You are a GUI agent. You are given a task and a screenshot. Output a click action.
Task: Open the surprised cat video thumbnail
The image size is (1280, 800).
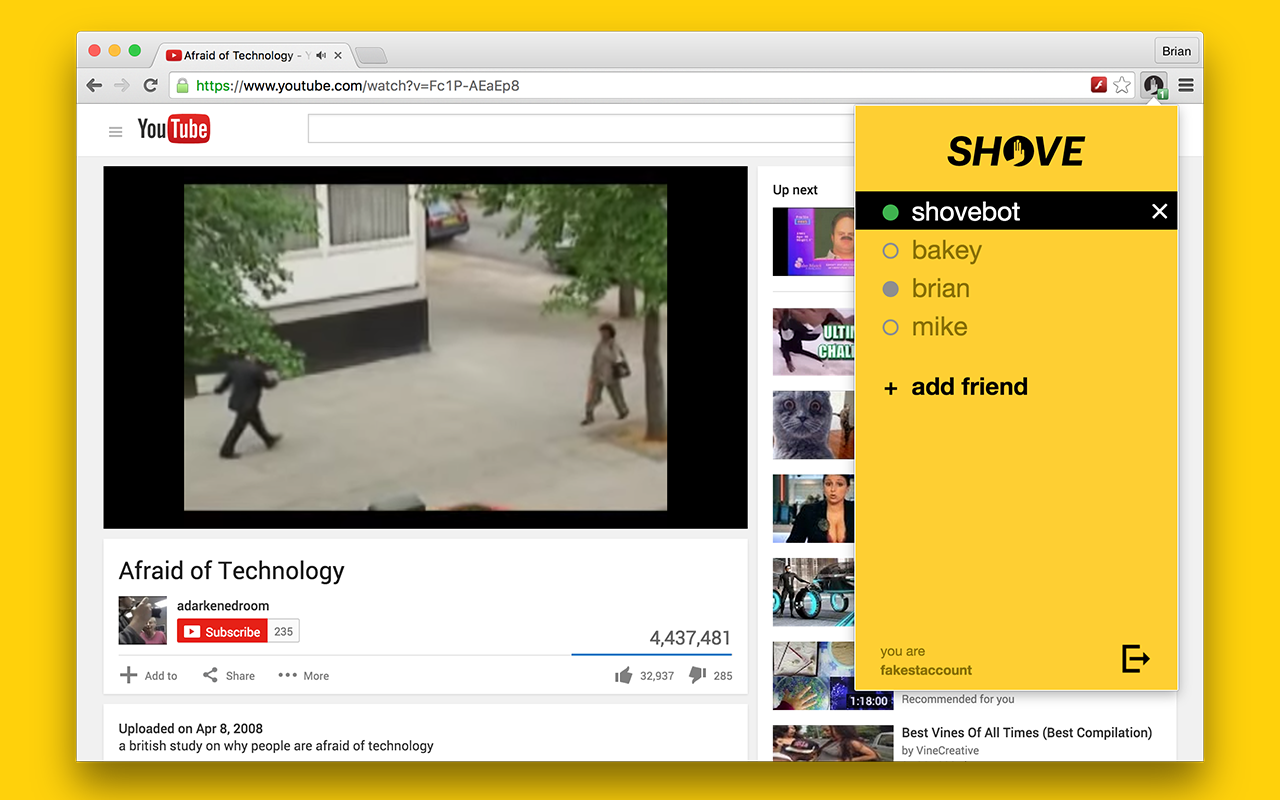coord(814,425)
